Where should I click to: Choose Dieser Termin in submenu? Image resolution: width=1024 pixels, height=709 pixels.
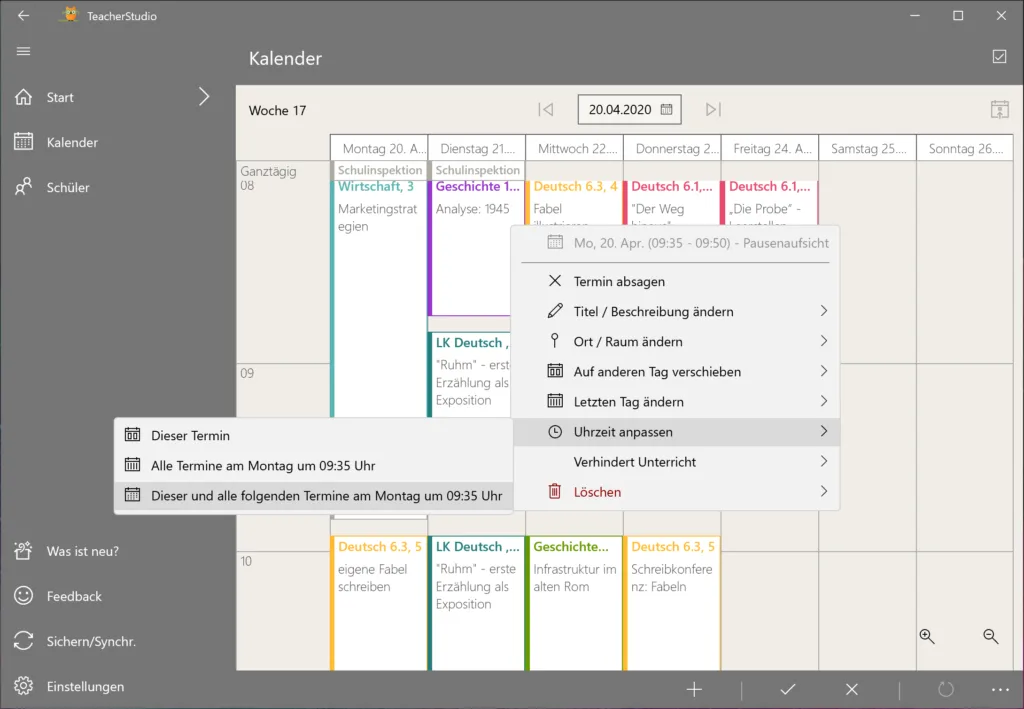tap(313, 435)
